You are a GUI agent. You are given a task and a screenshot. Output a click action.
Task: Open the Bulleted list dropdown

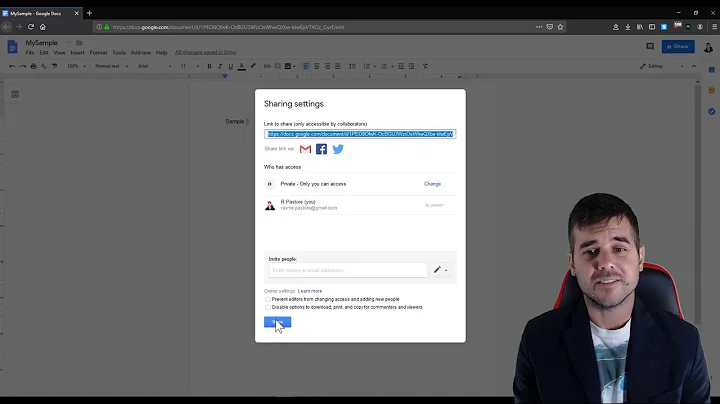tap(387, 66)
